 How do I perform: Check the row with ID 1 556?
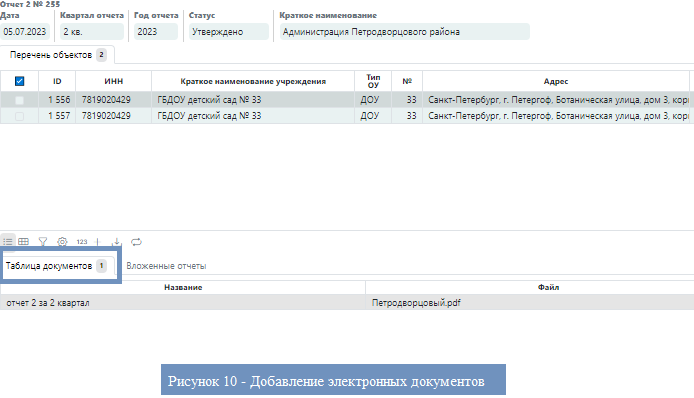(19, 100)
